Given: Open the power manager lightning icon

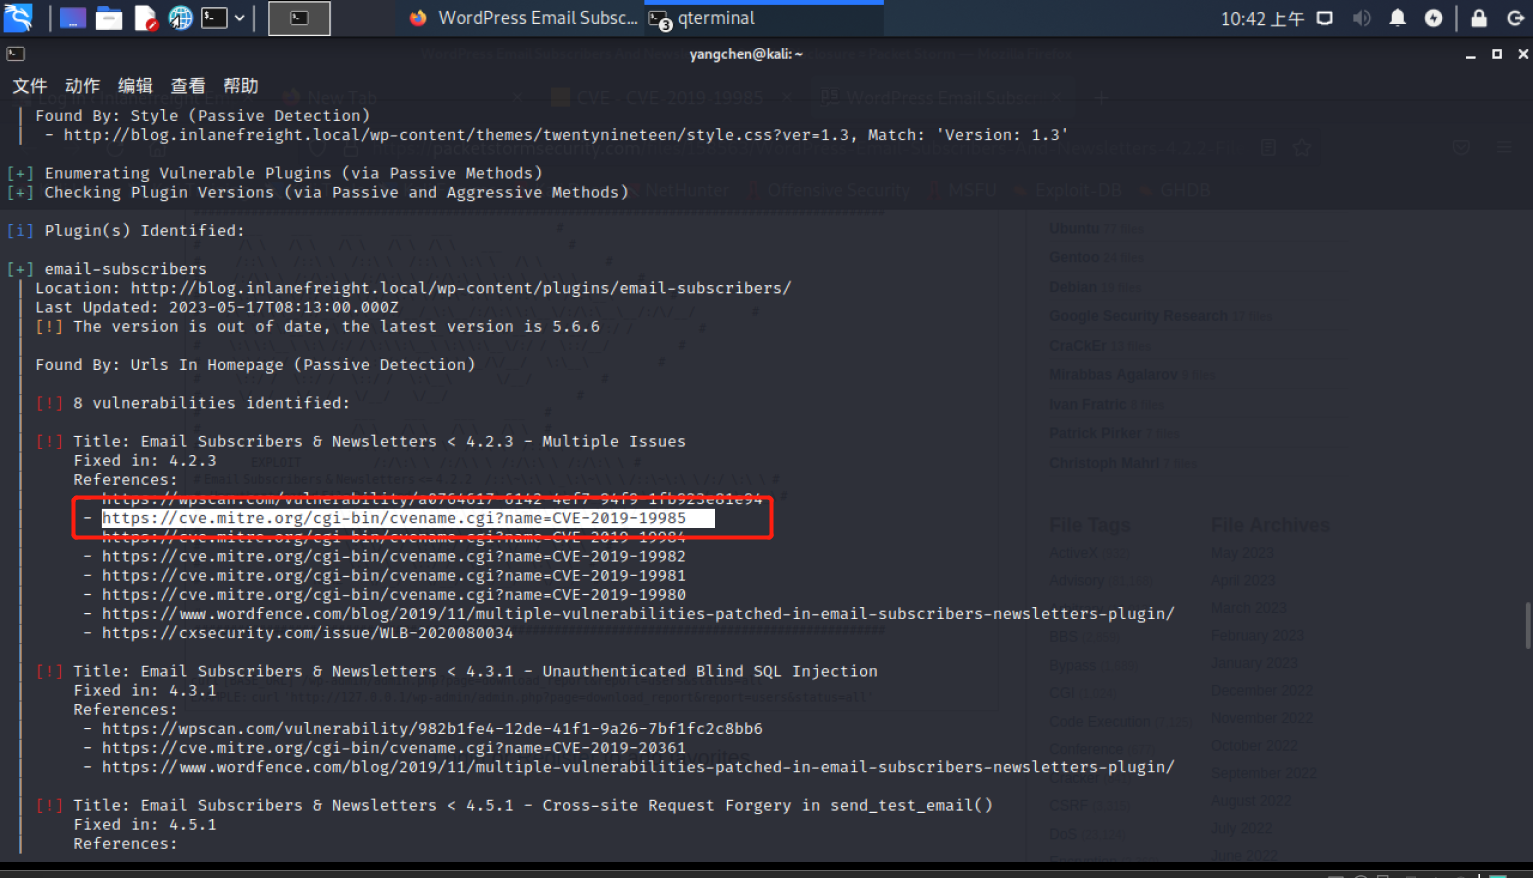Looking at the screenshot, I should 1433,18.
